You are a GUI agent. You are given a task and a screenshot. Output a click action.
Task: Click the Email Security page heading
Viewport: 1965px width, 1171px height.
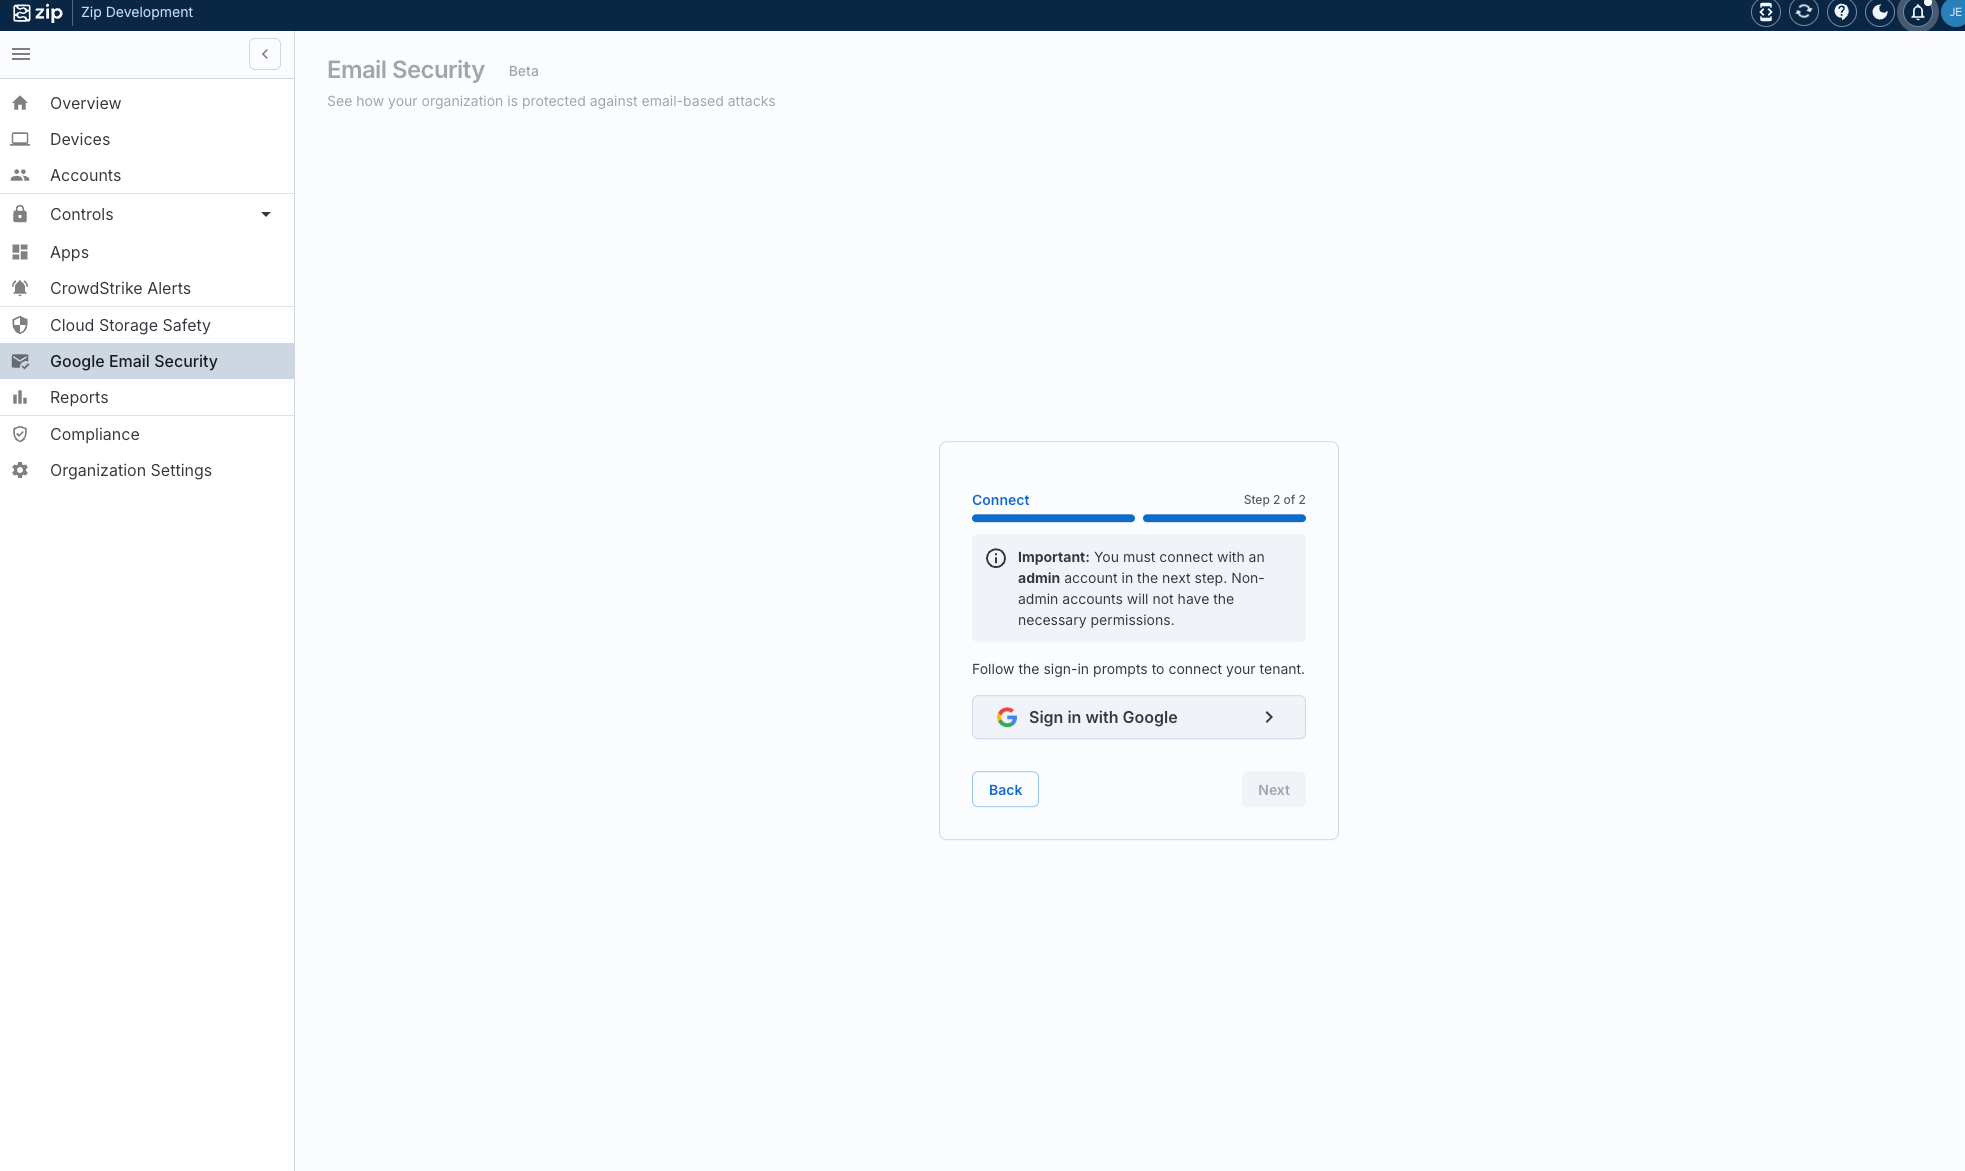click(406, 69)
